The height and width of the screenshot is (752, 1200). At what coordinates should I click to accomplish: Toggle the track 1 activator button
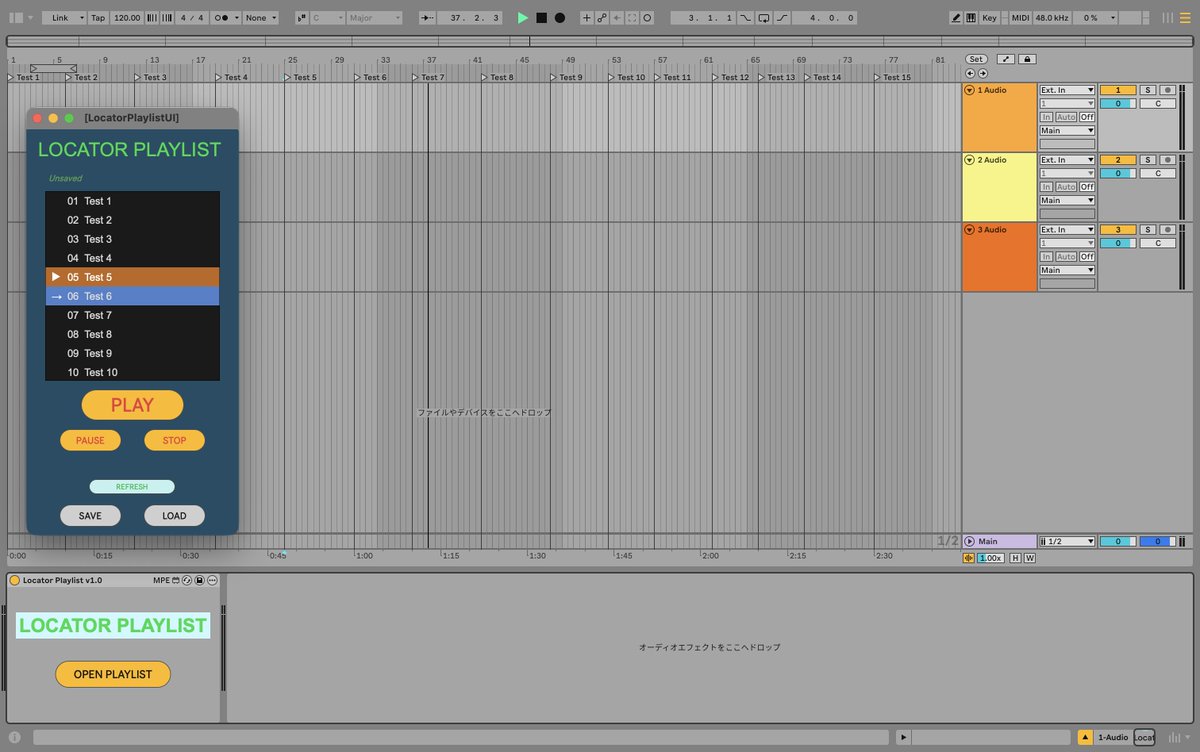[1118, 90]
